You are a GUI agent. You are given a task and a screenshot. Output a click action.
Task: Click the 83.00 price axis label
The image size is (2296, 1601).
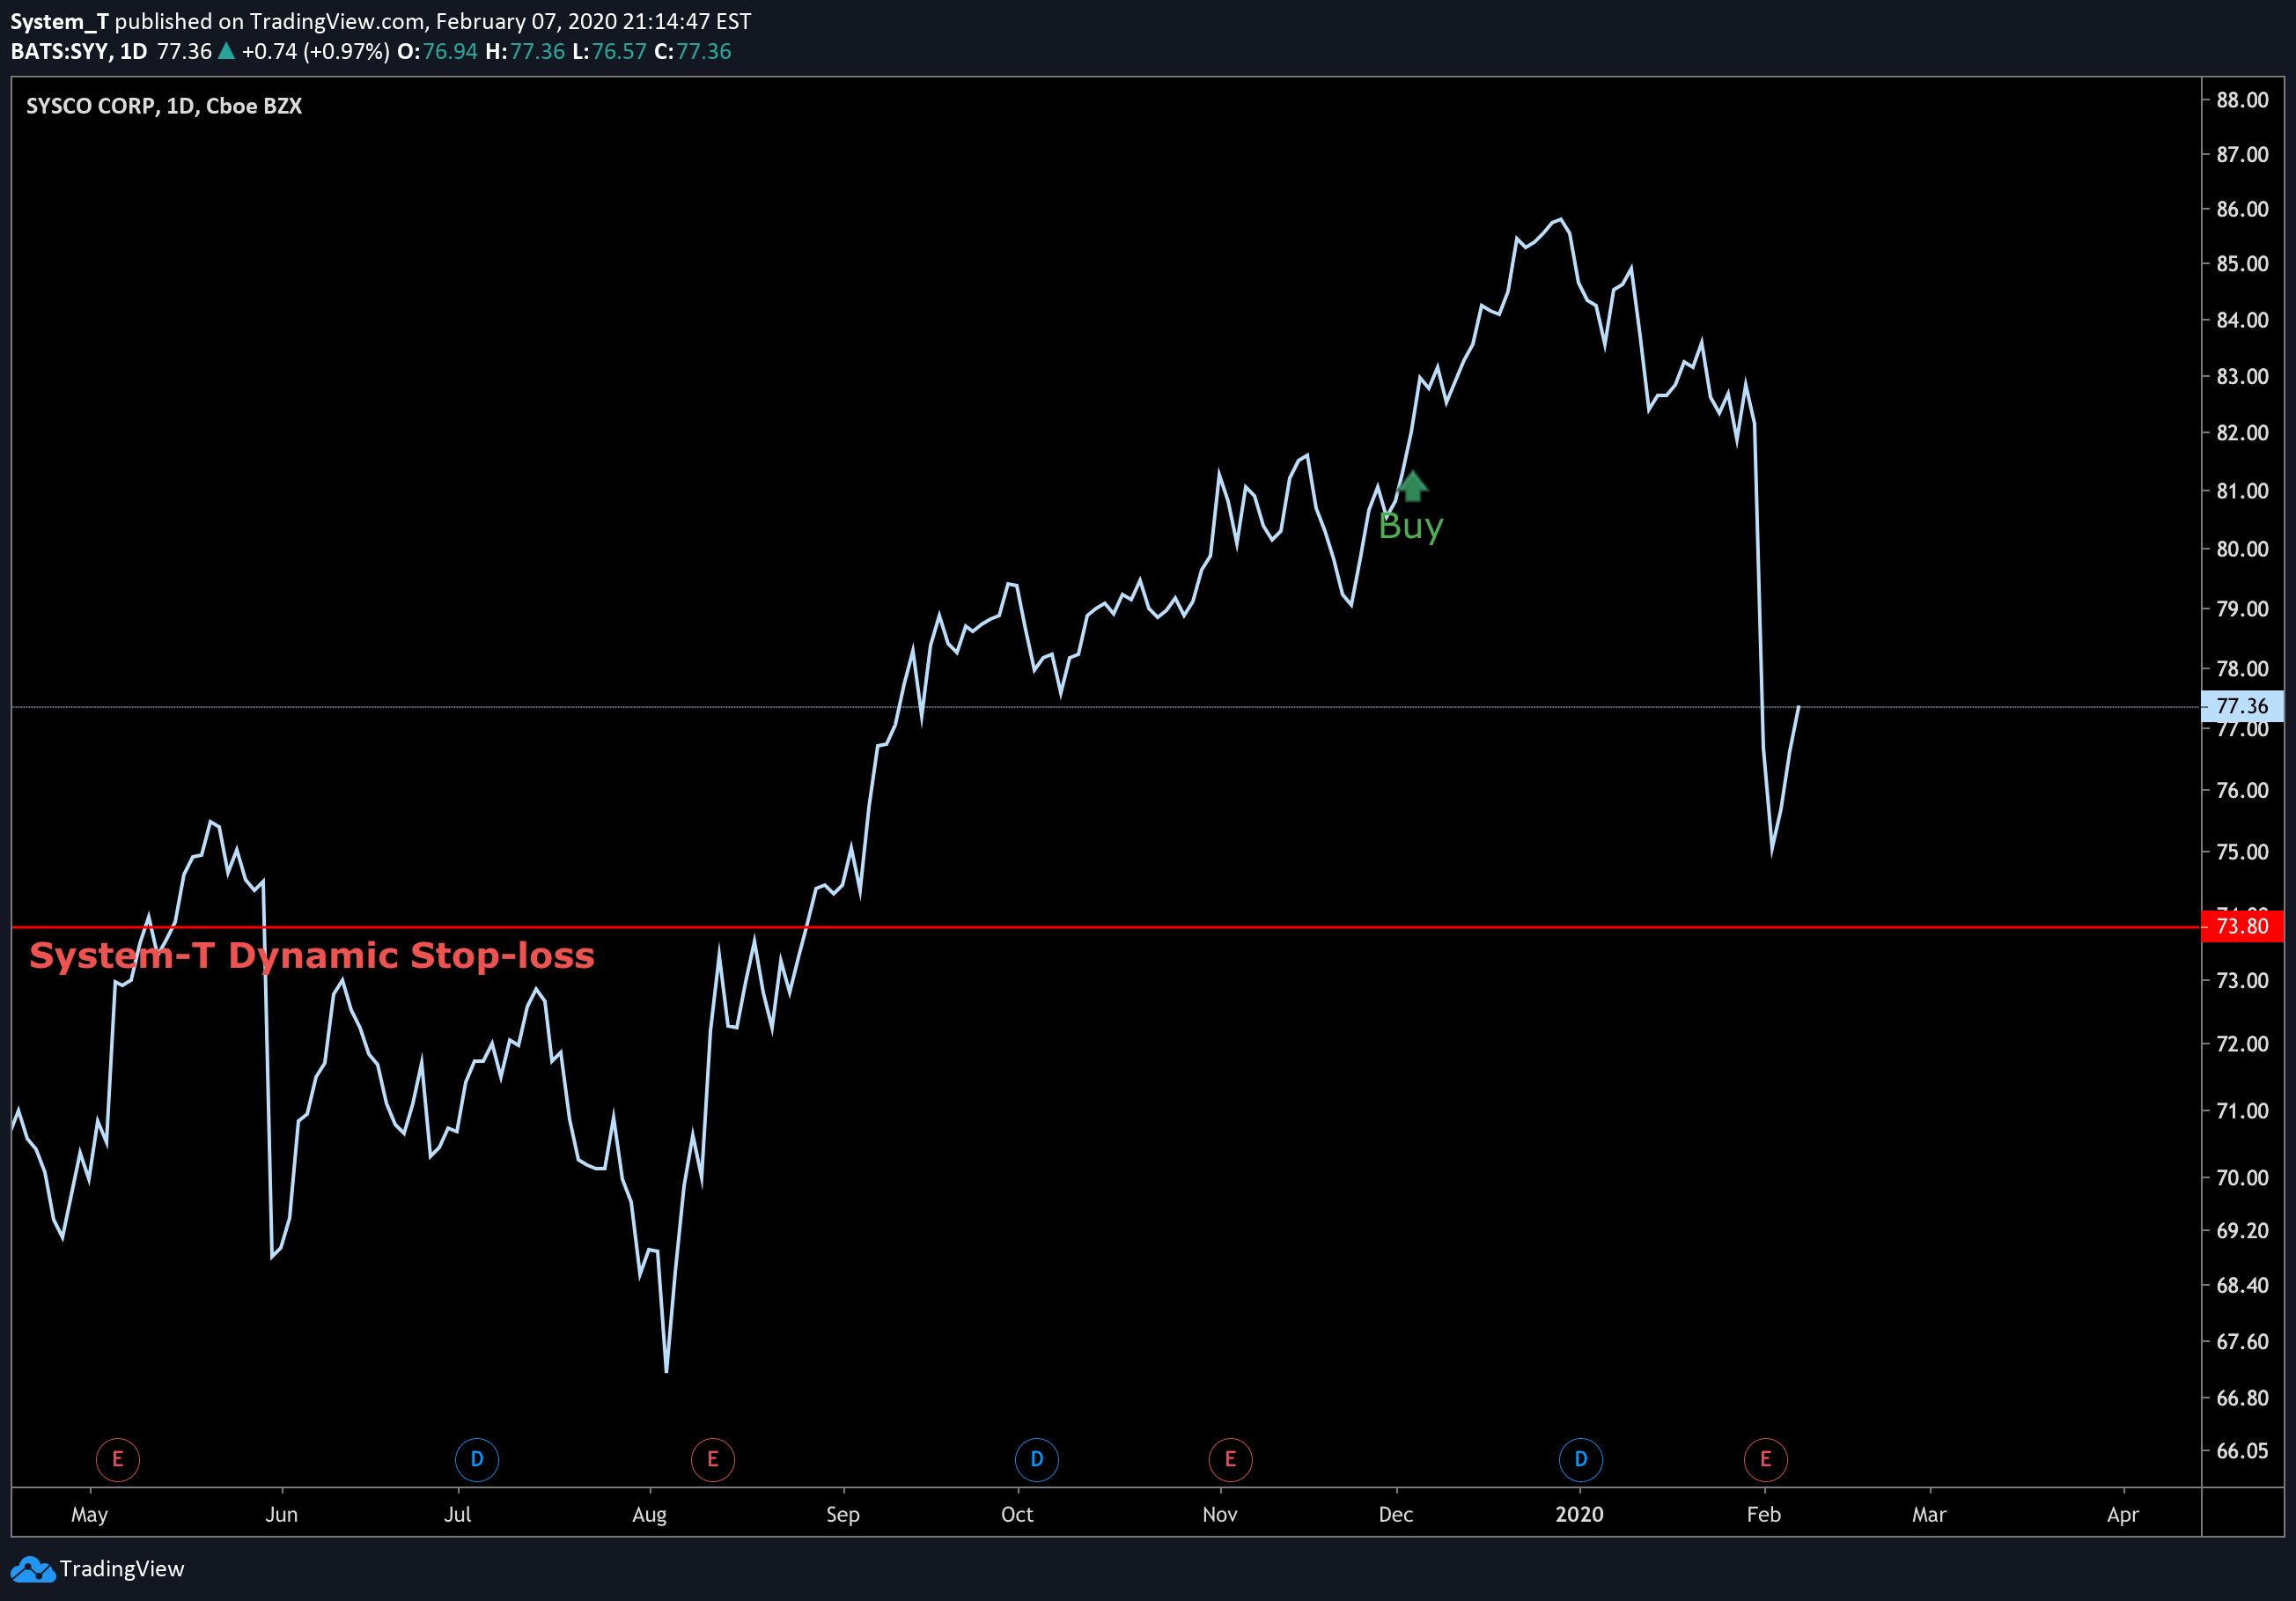tap(2242, 376)
